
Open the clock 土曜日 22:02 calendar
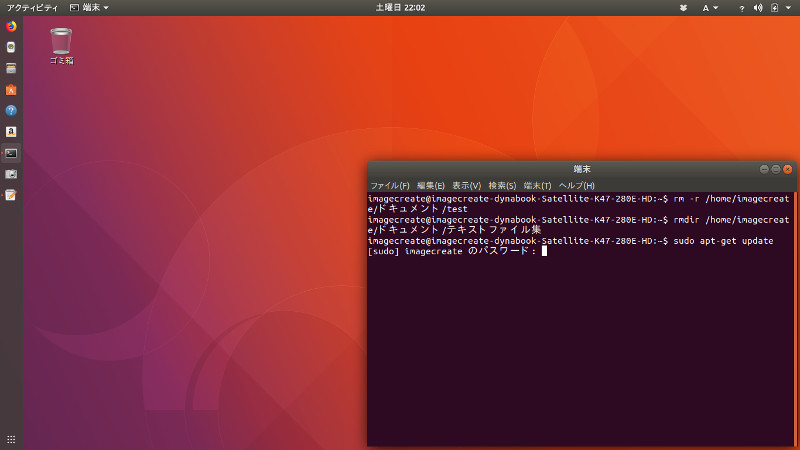(400, 8)
